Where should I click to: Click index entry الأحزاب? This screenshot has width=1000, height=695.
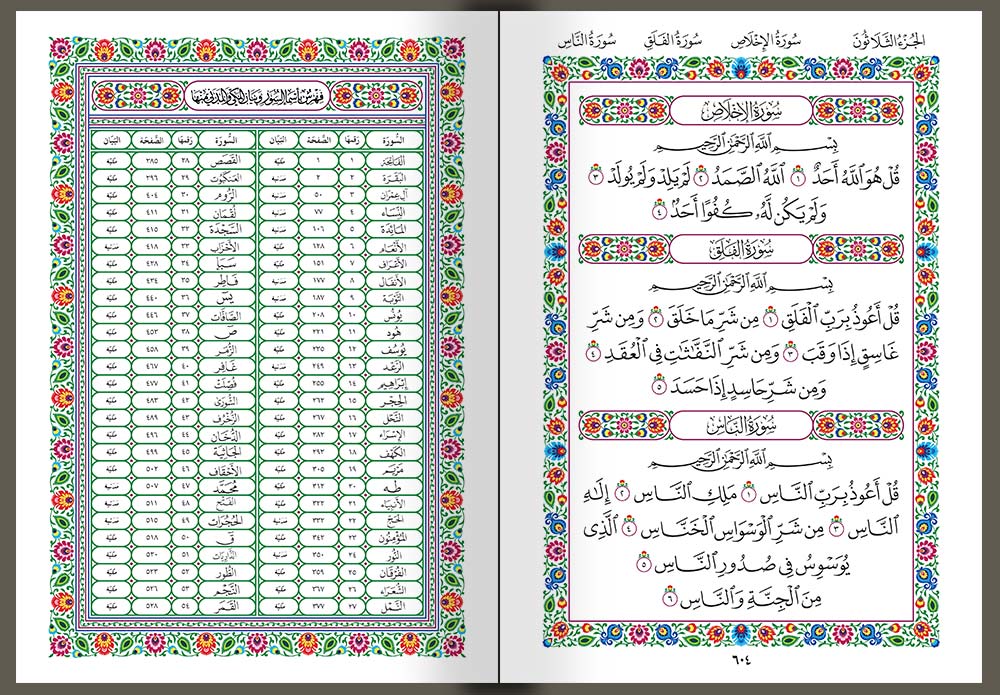pyautogui.click(x=226, y=247)
